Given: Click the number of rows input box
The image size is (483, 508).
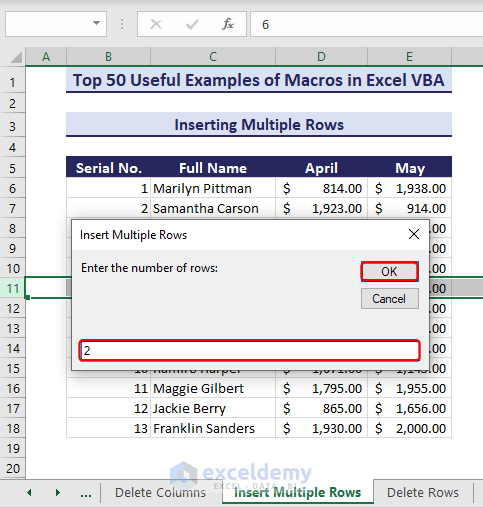Looking at the screenshot, I should tap(249, 350).
